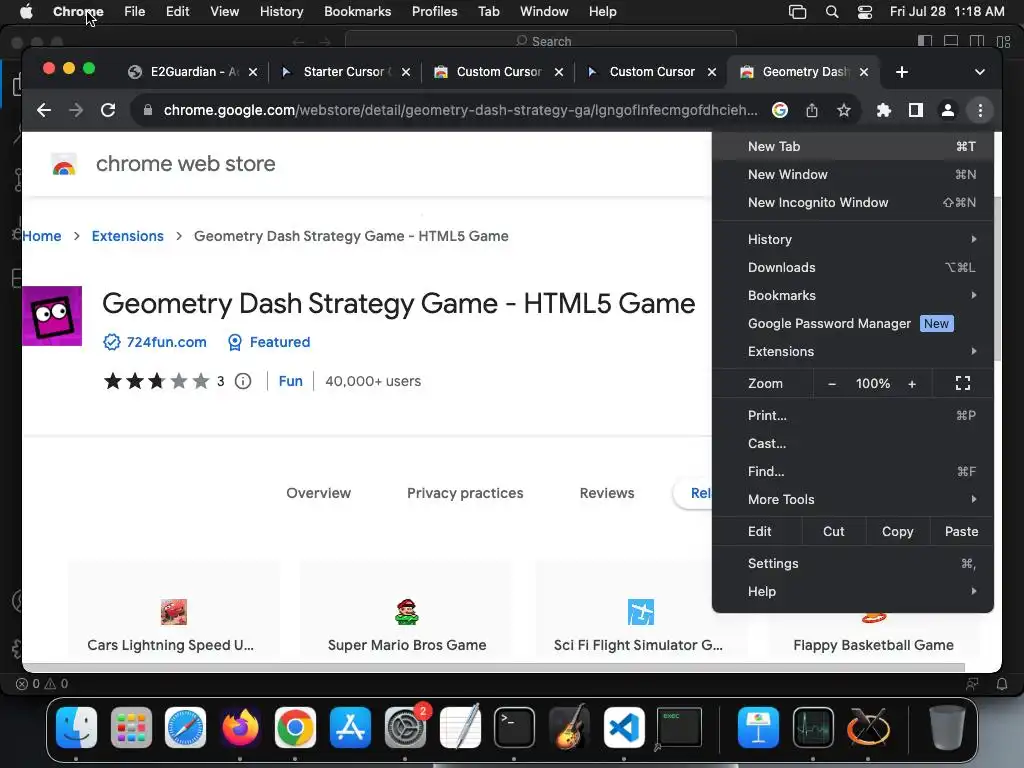Open the Fun category link
The width and height of the screenshot is (1024, 768).
pyautogui.click(x=291, y=381)
